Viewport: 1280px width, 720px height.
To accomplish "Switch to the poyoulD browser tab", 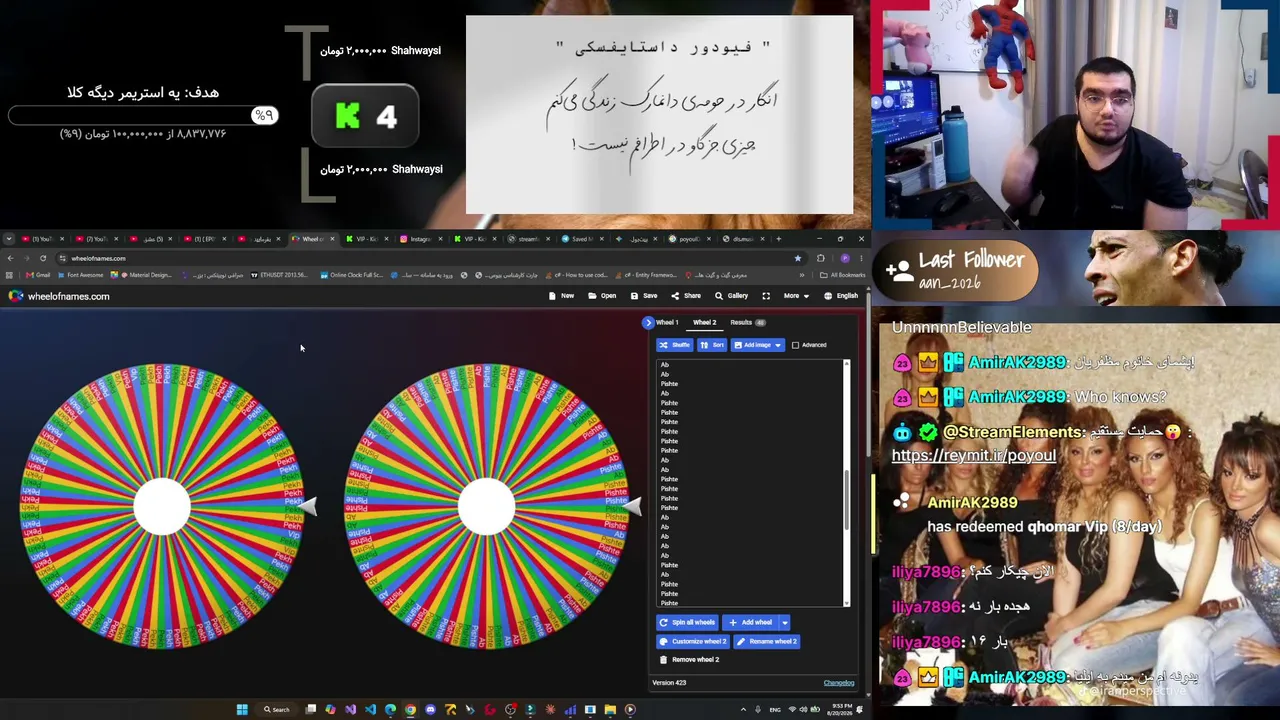I will (x=690, y=239).
